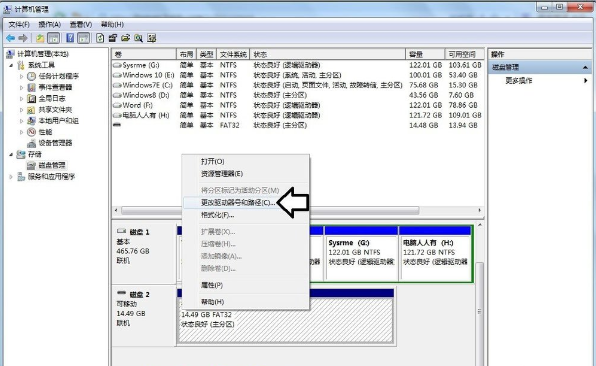The image size is (596, 366).
Task: Open the 查看(V) menu
Action: click(81, 24)
